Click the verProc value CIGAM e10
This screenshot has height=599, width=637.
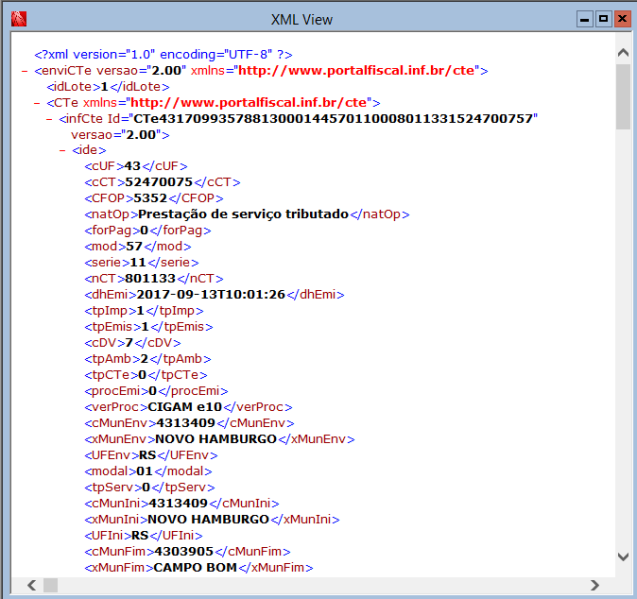(x=185, y=407)
